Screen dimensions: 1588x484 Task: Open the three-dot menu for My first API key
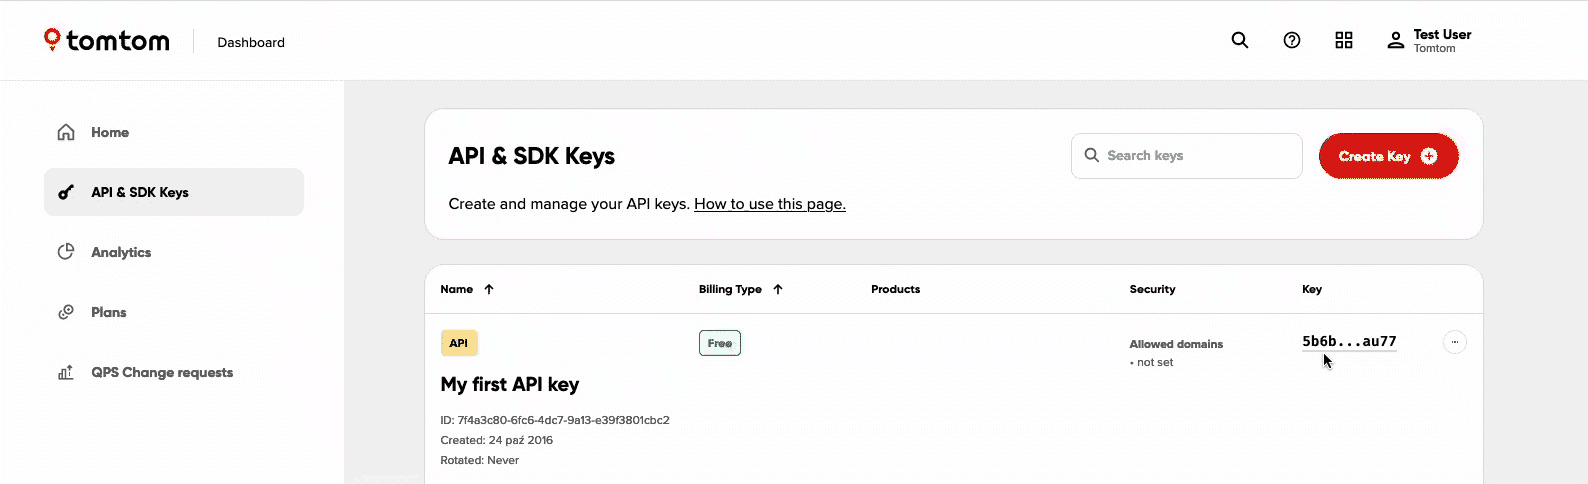[x=1455, y=342]
